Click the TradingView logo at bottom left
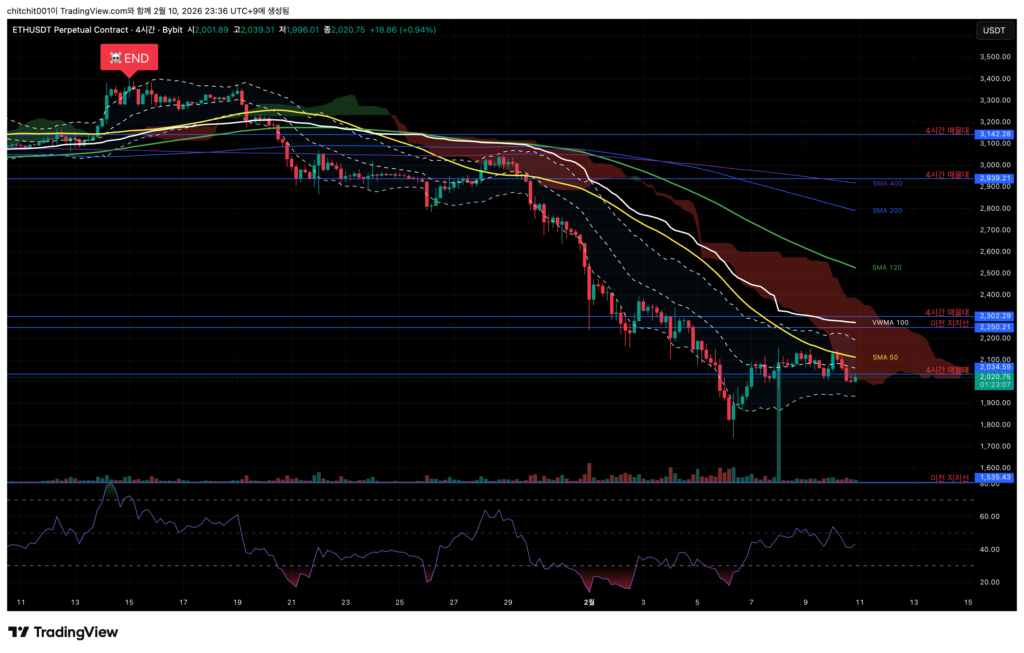This screenshot has width=1024, height=653. 63,632
